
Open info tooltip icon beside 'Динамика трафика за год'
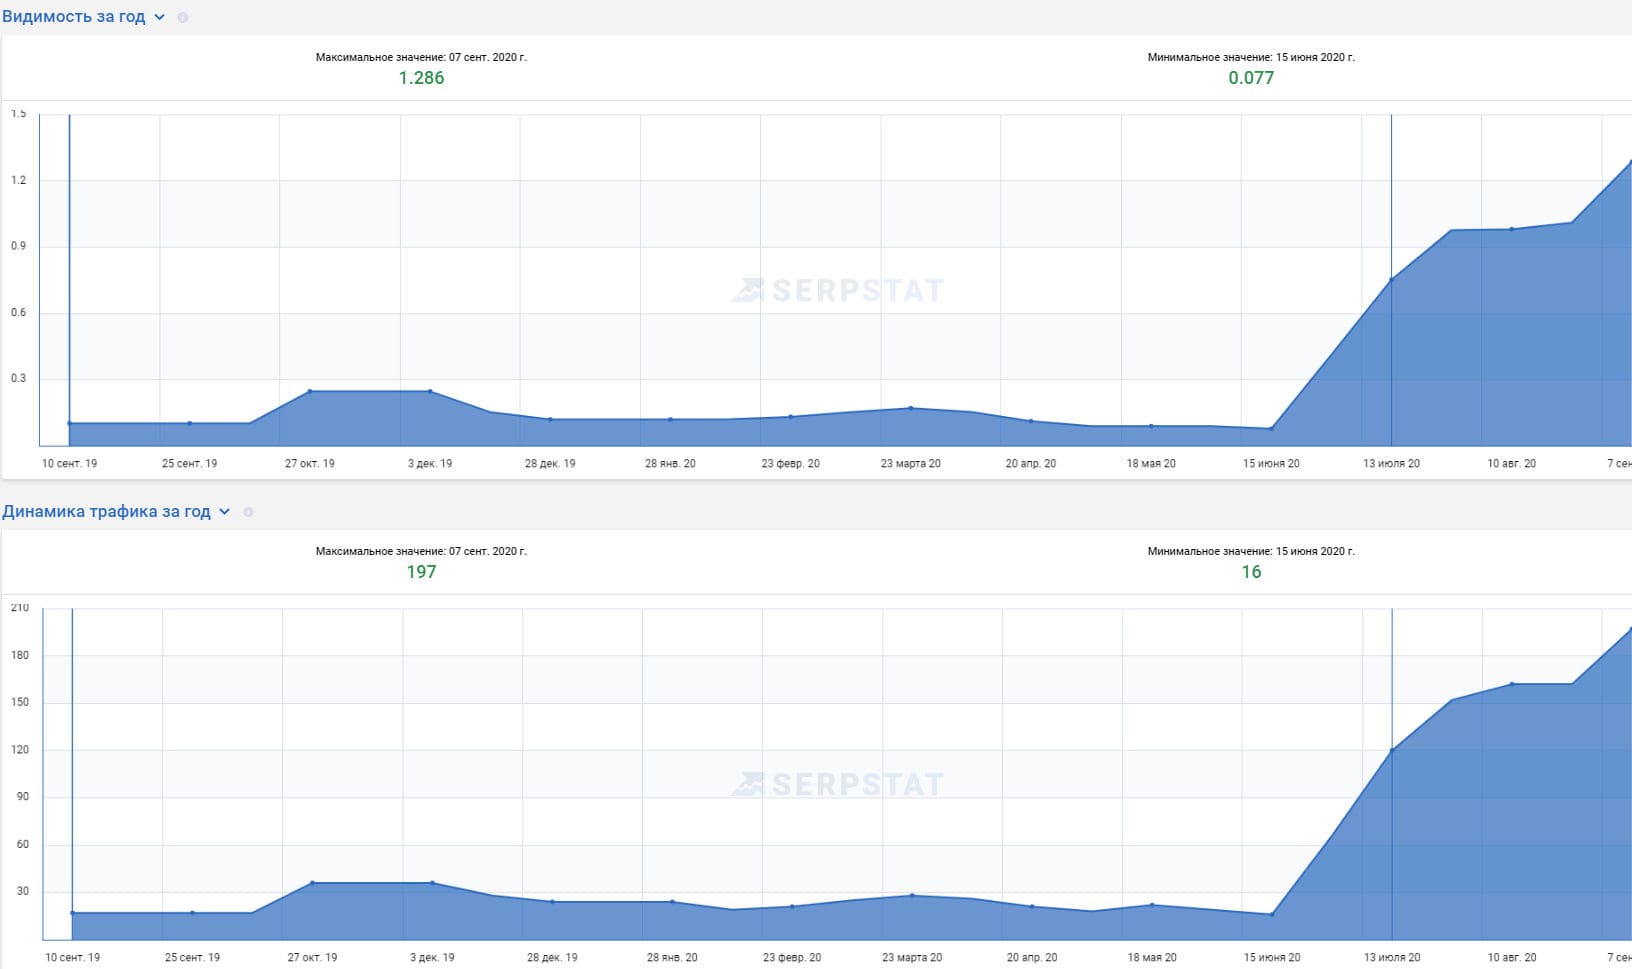248,511
